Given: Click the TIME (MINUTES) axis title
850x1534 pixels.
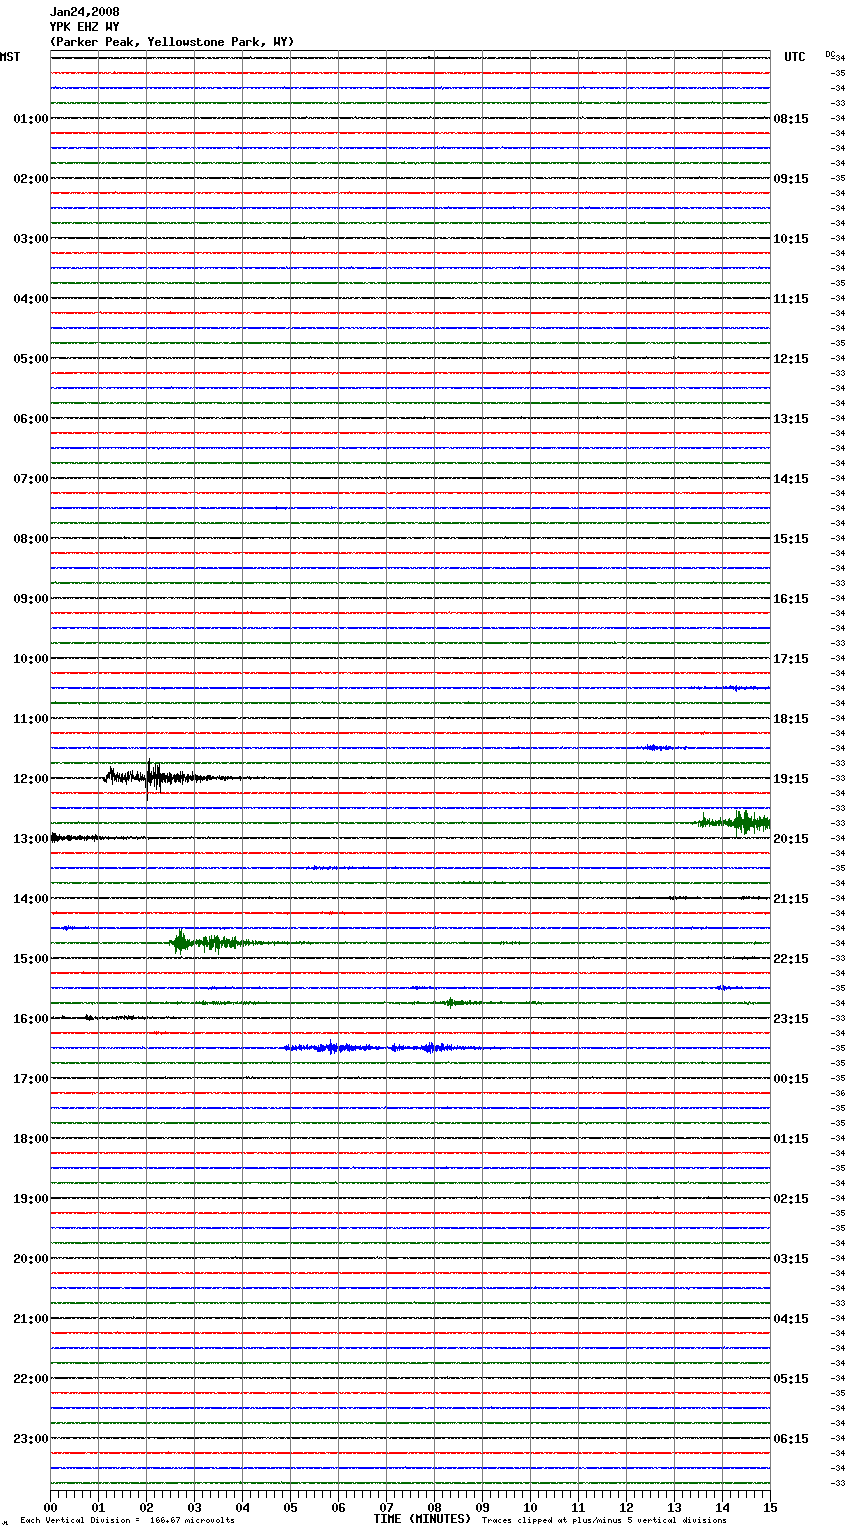Looking at the screenshot, I should pos(422,1519).
